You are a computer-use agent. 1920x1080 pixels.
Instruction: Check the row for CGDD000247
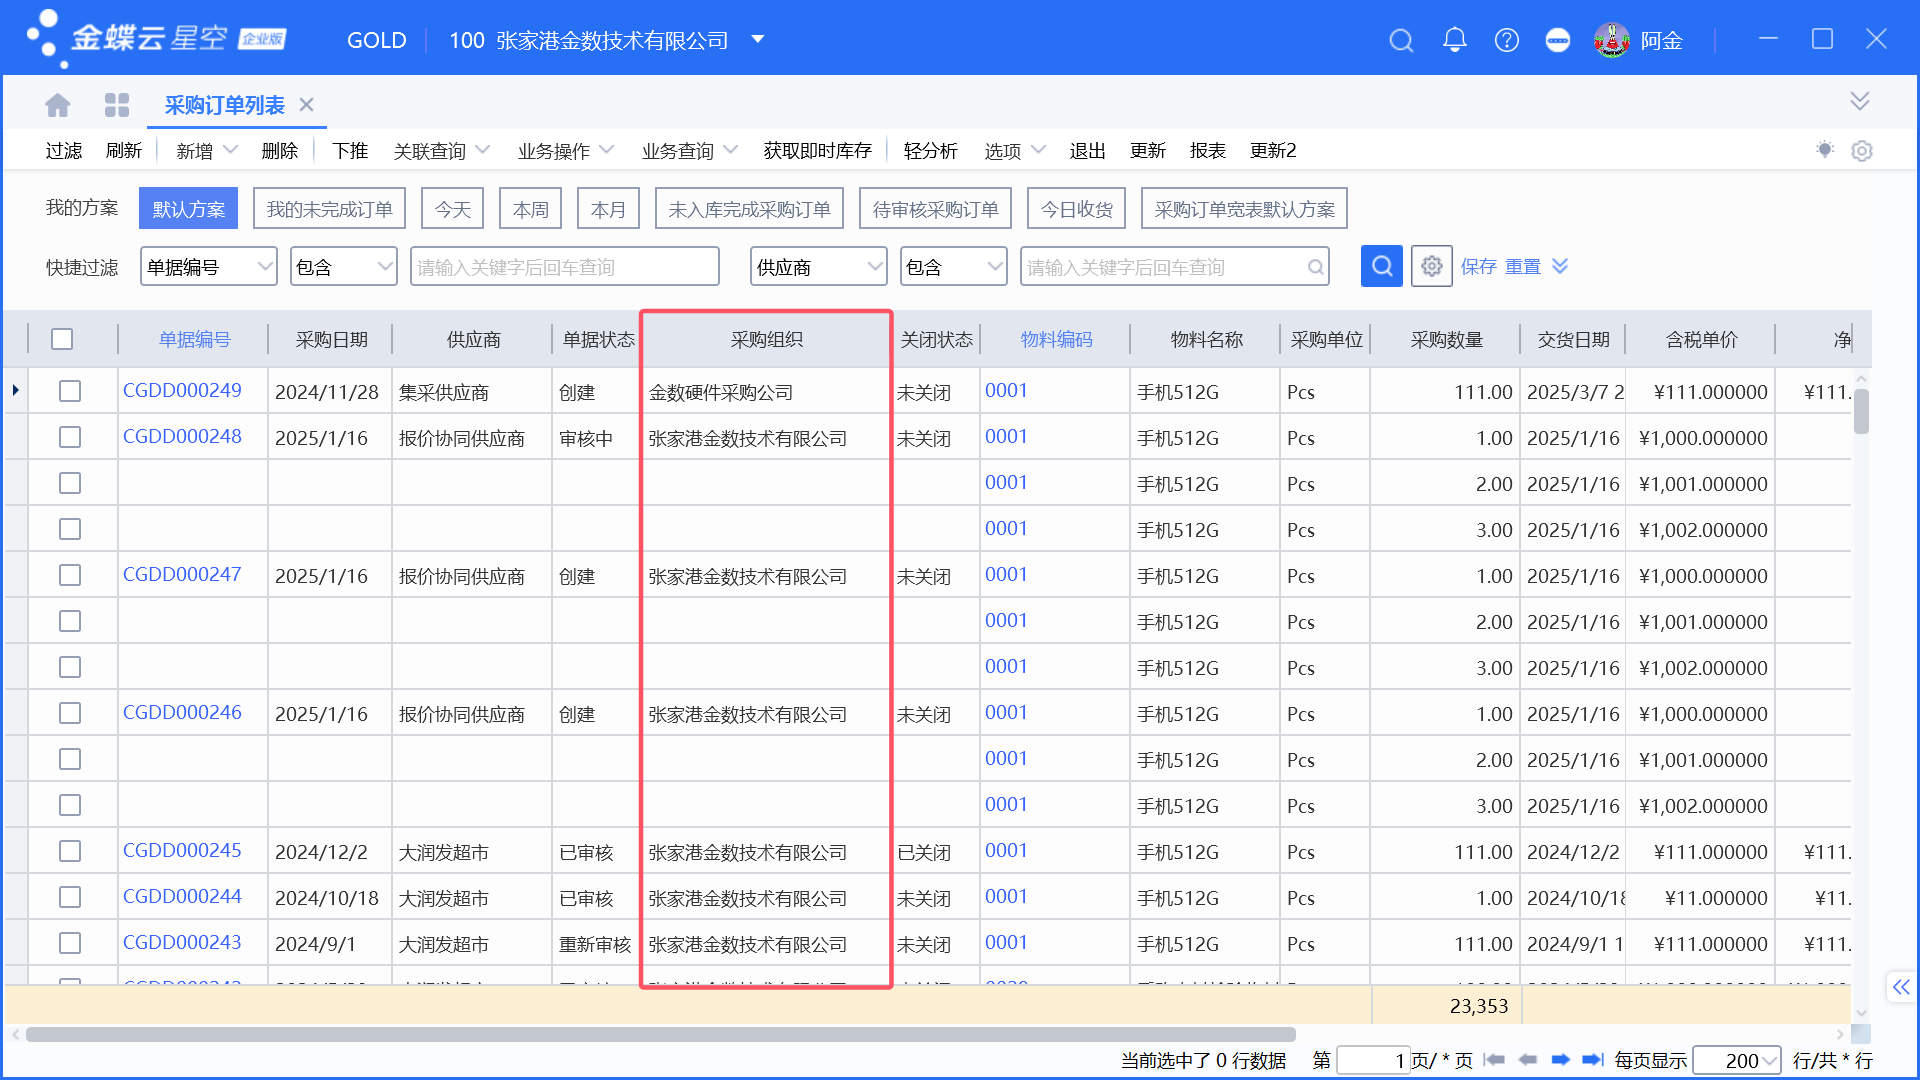[70, 575]
